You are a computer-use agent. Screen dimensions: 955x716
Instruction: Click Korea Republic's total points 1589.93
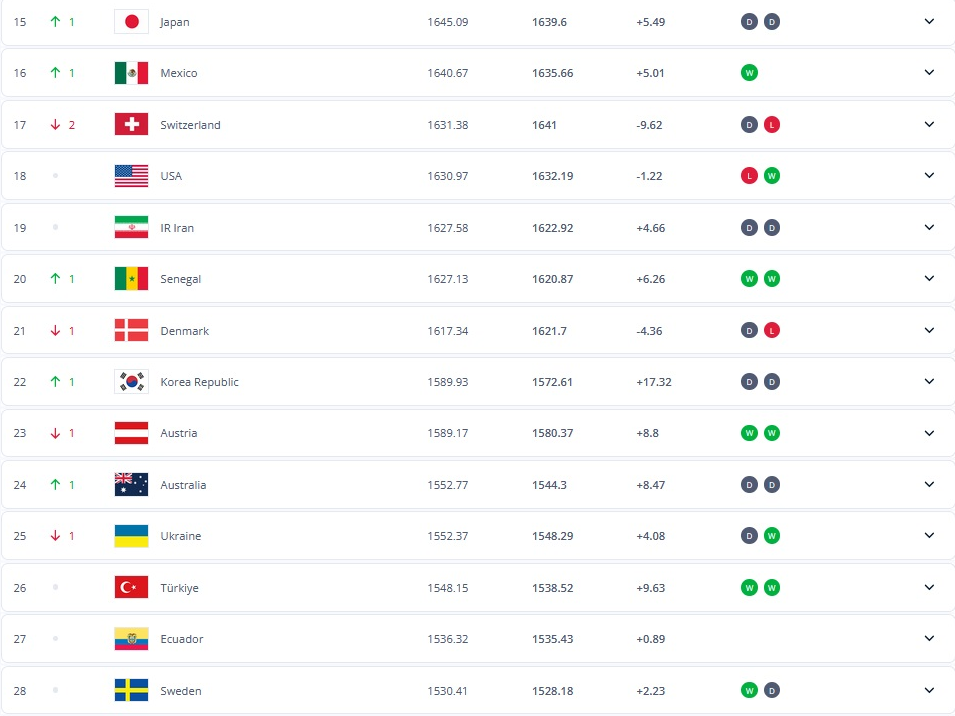447,382
